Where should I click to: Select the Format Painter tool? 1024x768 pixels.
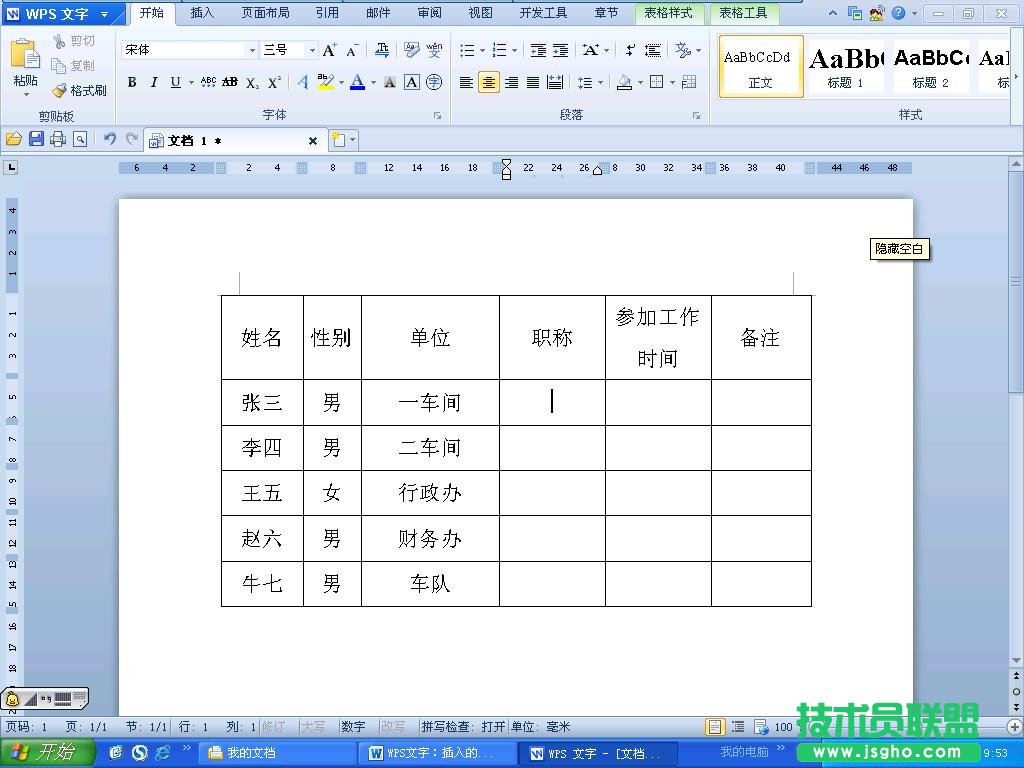coord(80,90)
